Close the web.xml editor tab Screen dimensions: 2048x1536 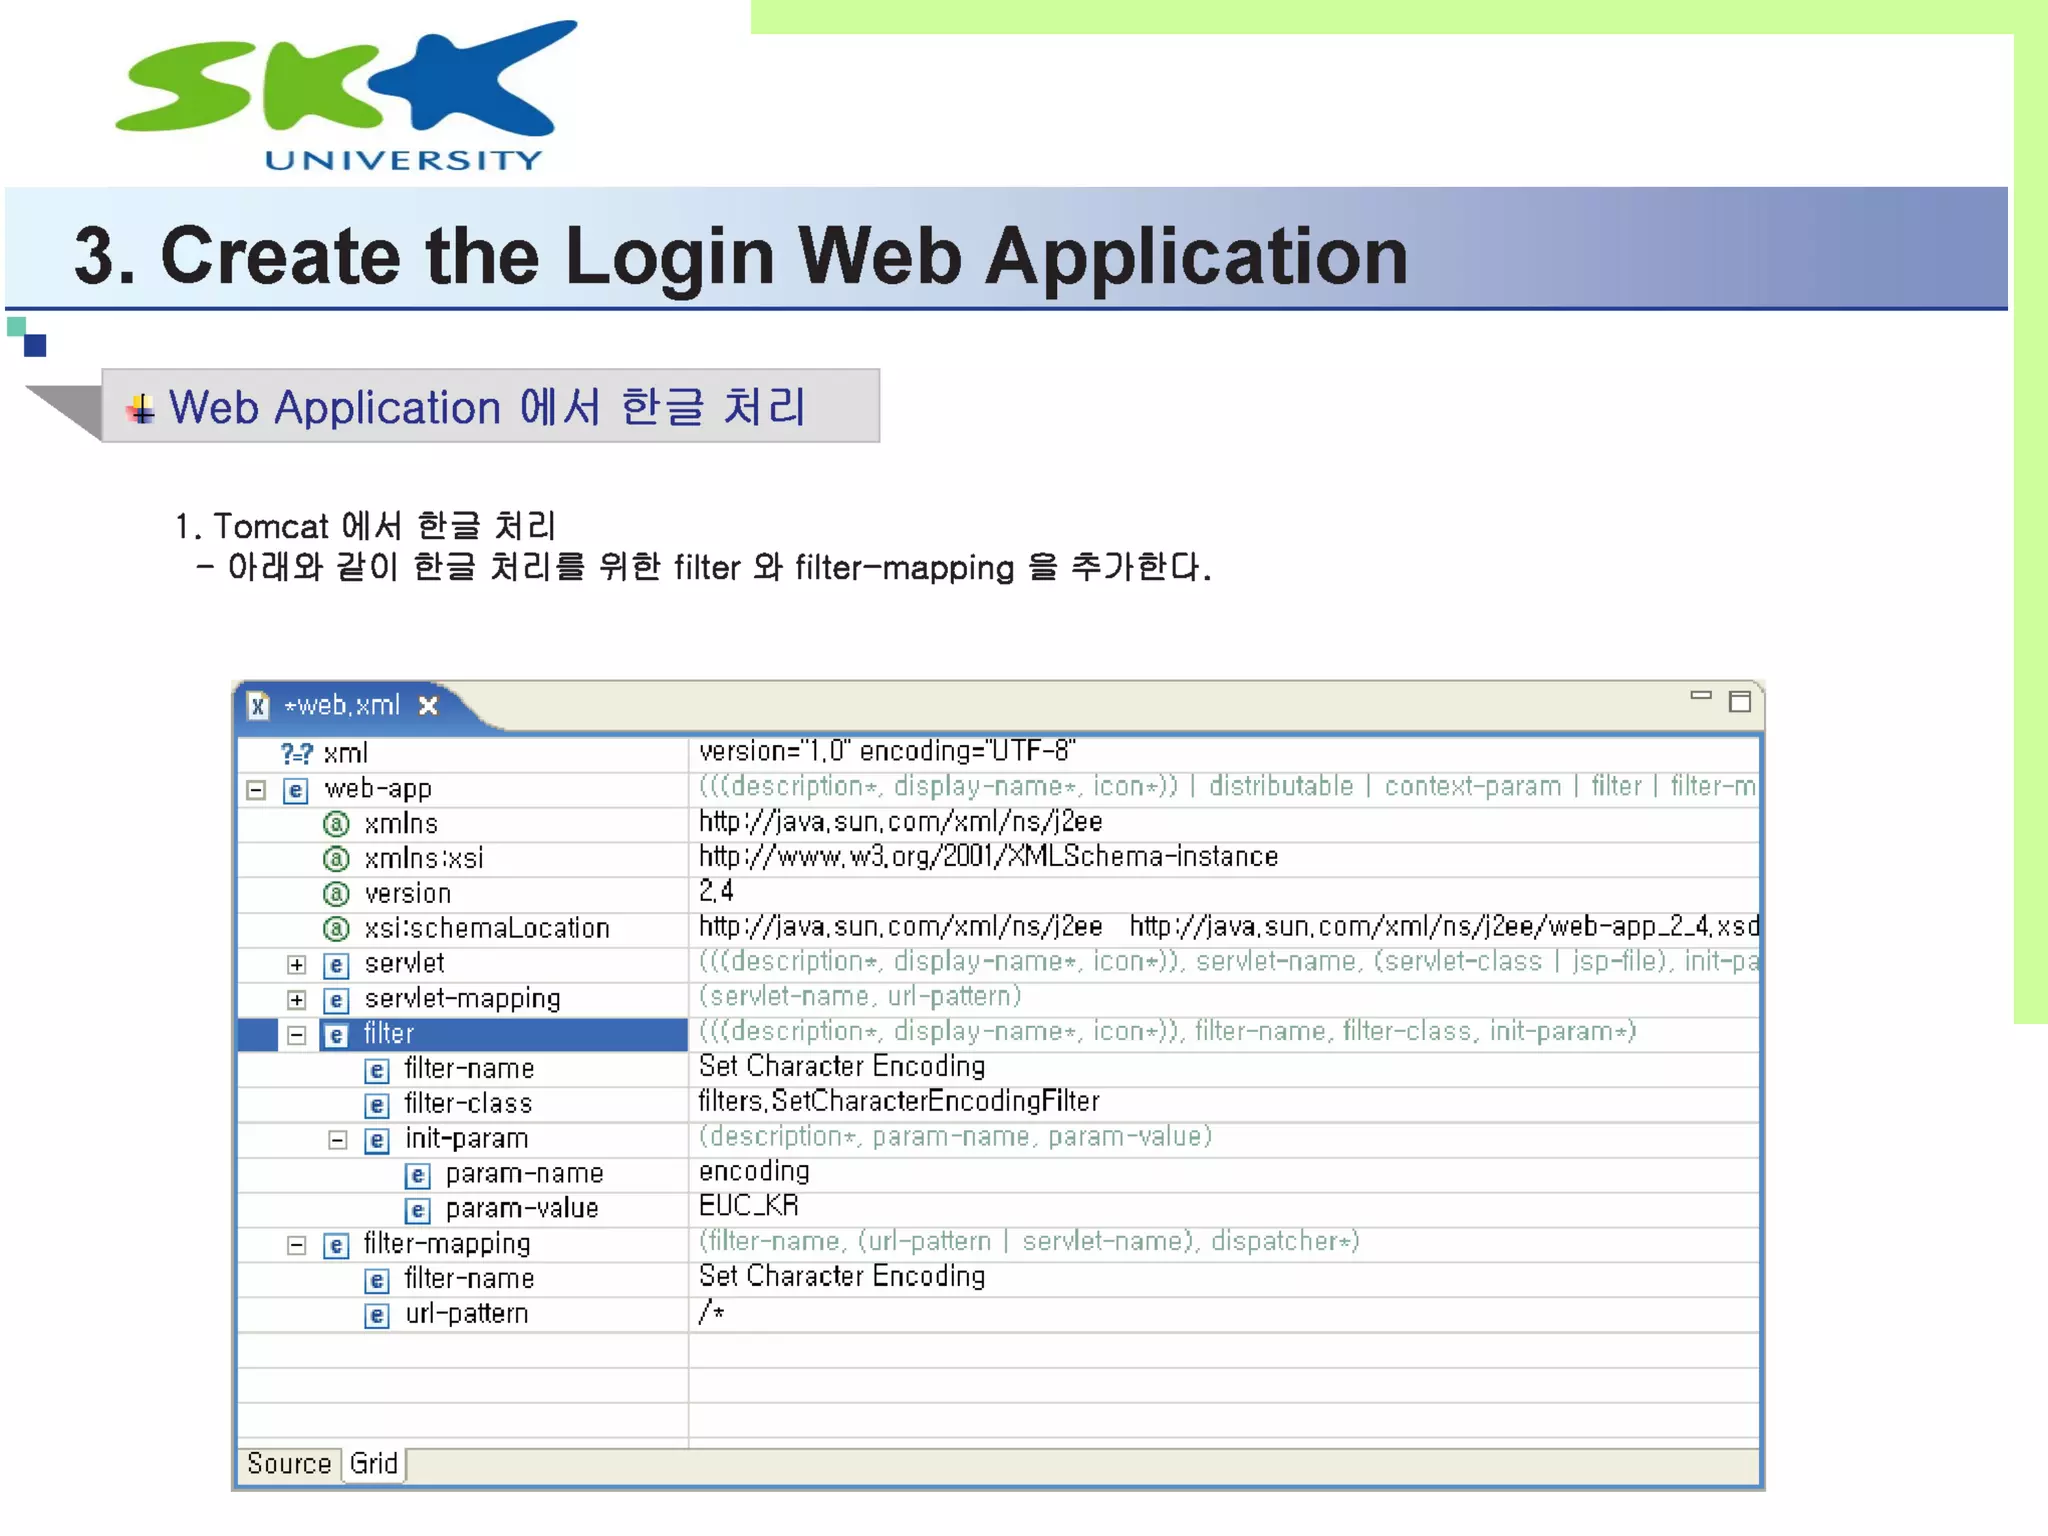pos(428,706)
